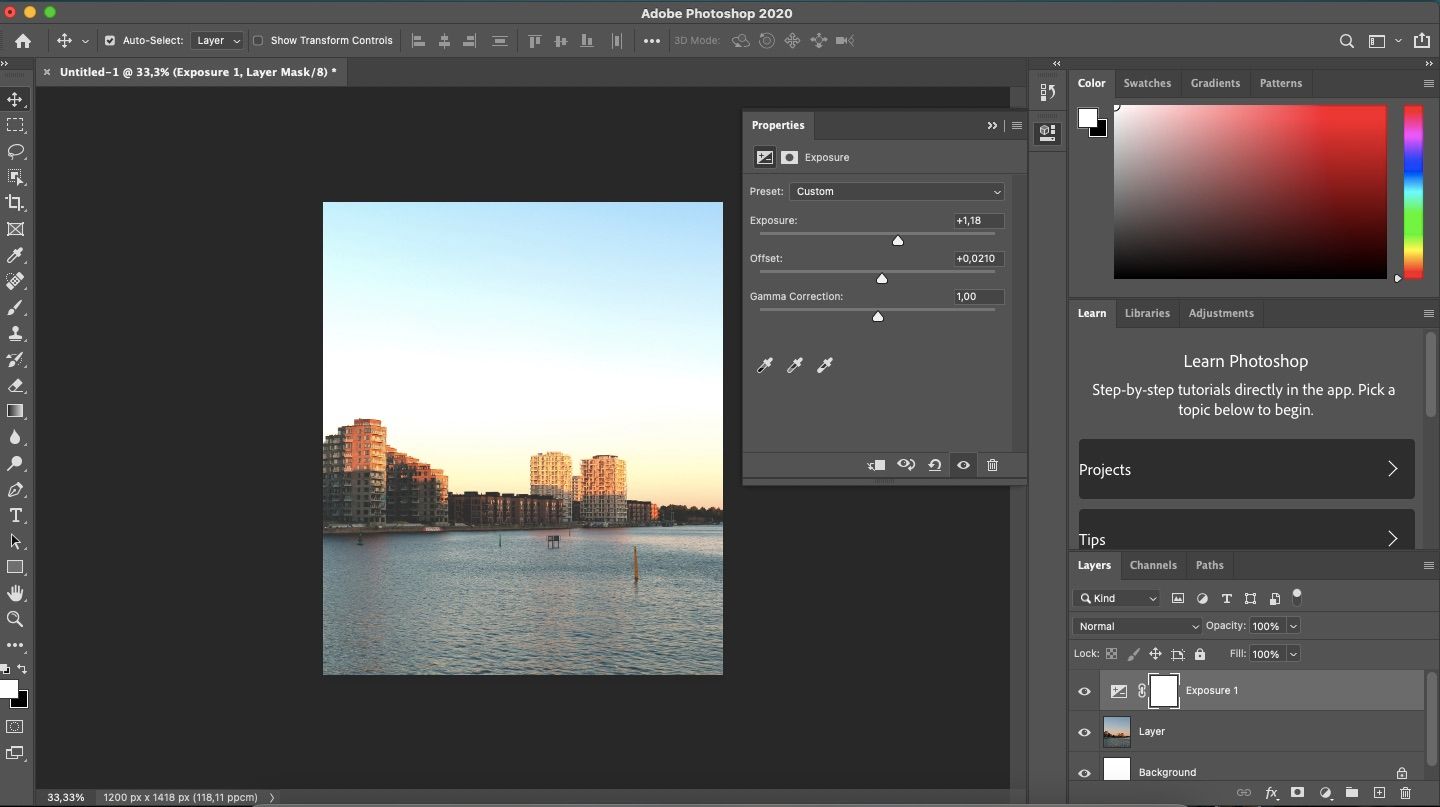The width and height of the screenshot is (1440, 807).
Task: Select the Horizontal Type tool
Action: [x=16, y=516]
